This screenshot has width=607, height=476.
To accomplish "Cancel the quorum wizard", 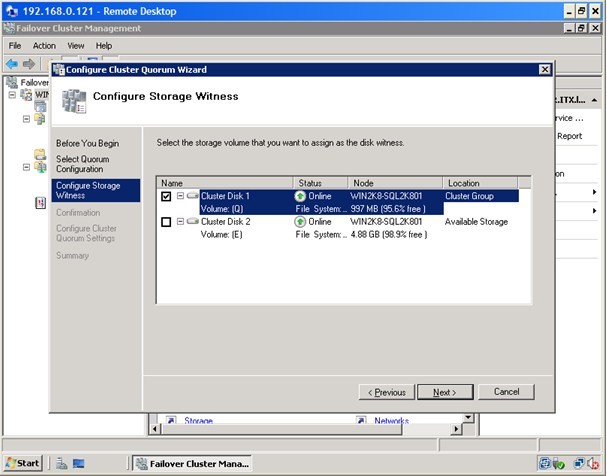I will [x=506, y=392].
